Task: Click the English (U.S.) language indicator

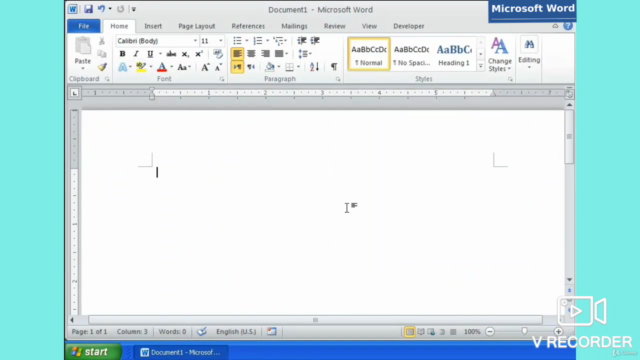Action: [236, 332]
